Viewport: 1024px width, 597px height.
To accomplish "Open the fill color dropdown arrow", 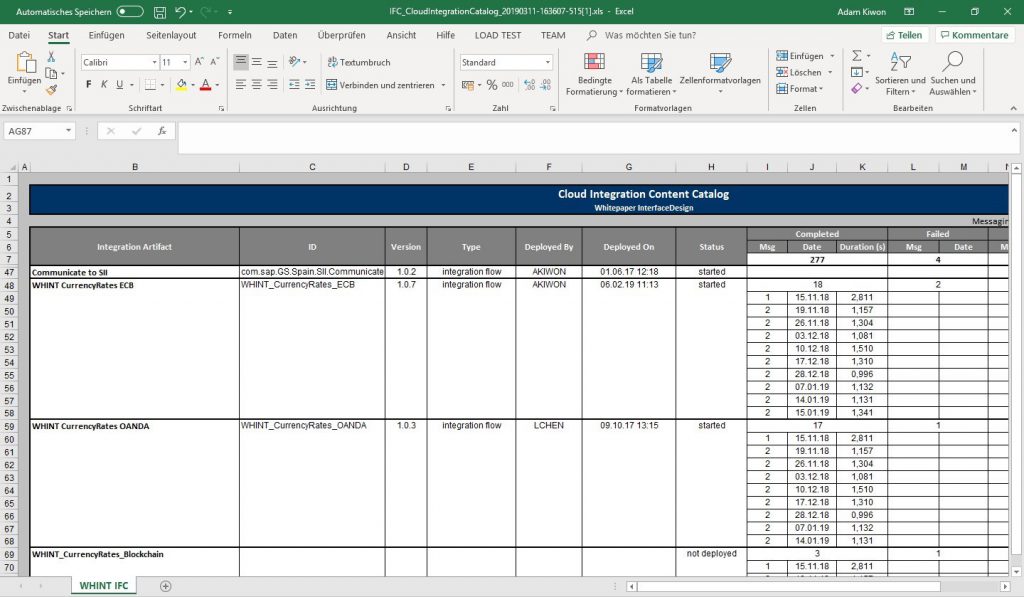I will [x=193, y=85].
